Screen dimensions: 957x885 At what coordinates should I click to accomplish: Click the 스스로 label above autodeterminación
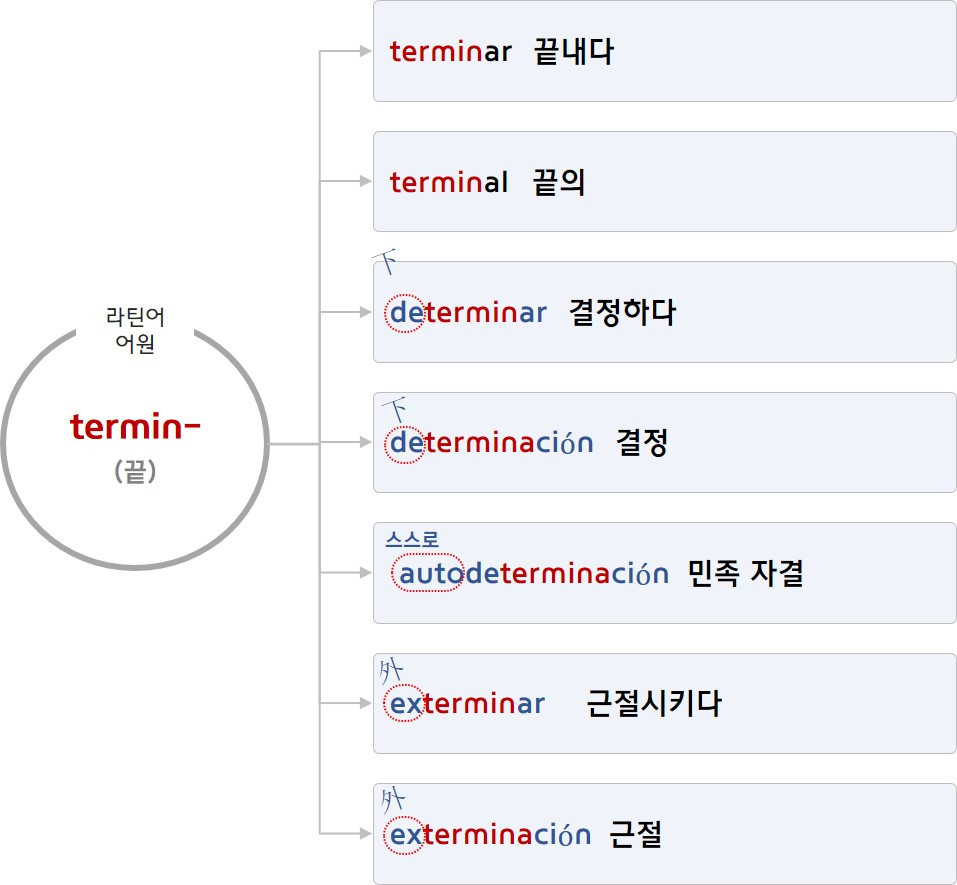click(412, 539)
